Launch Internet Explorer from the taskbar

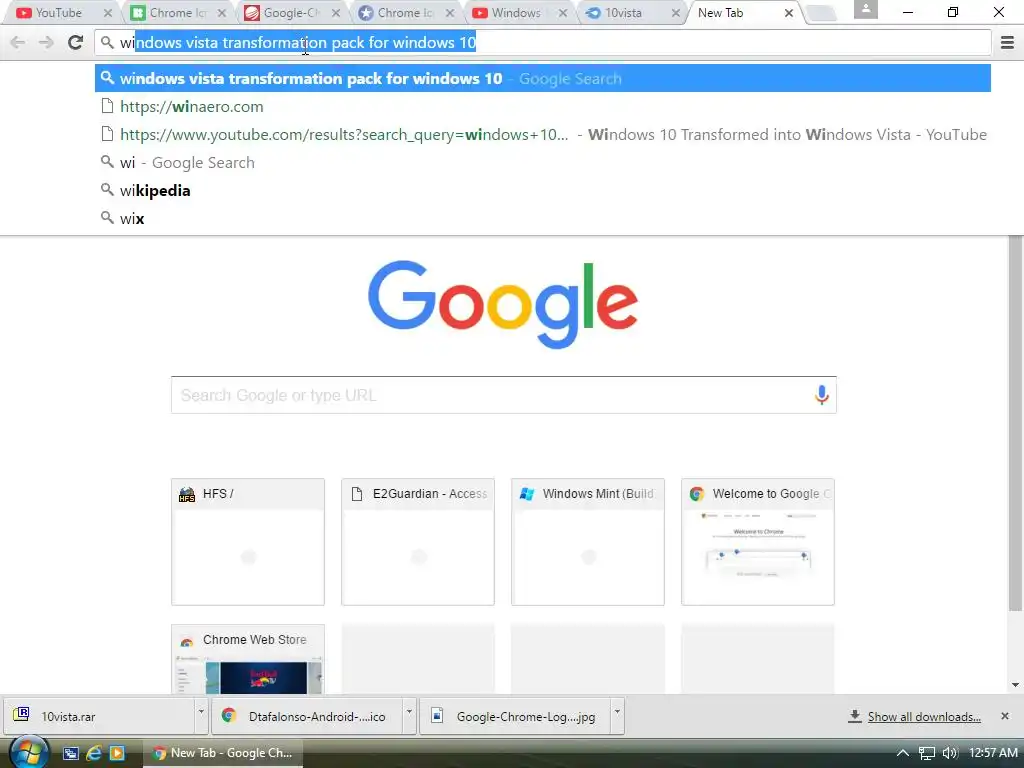click(94, 753)
